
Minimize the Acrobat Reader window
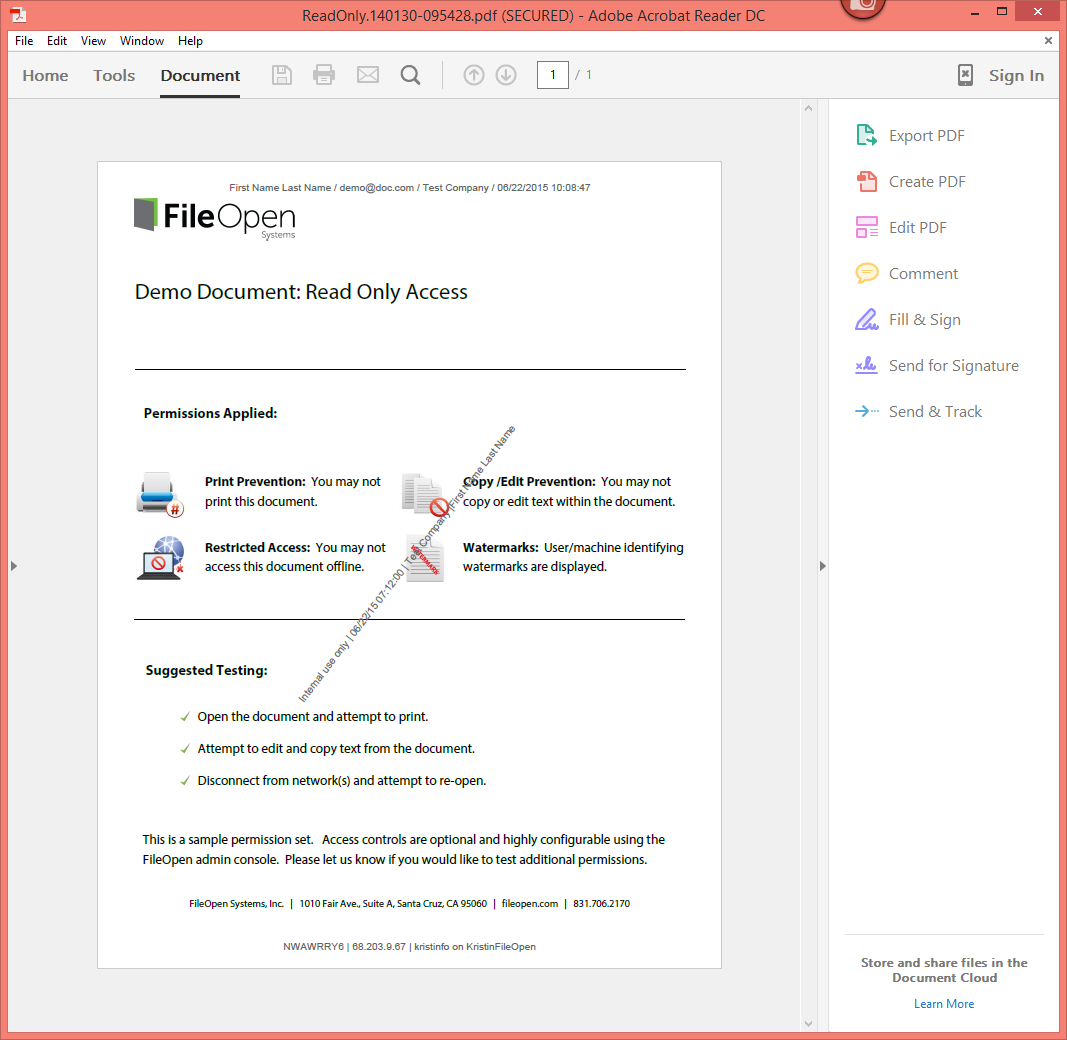[x=974, y=13]
